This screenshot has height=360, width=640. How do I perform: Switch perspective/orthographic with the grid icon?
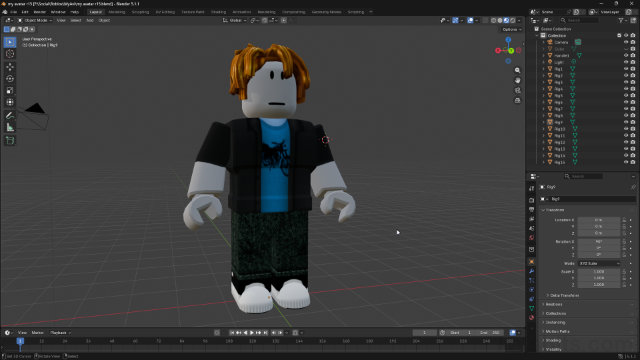[518, 100]
